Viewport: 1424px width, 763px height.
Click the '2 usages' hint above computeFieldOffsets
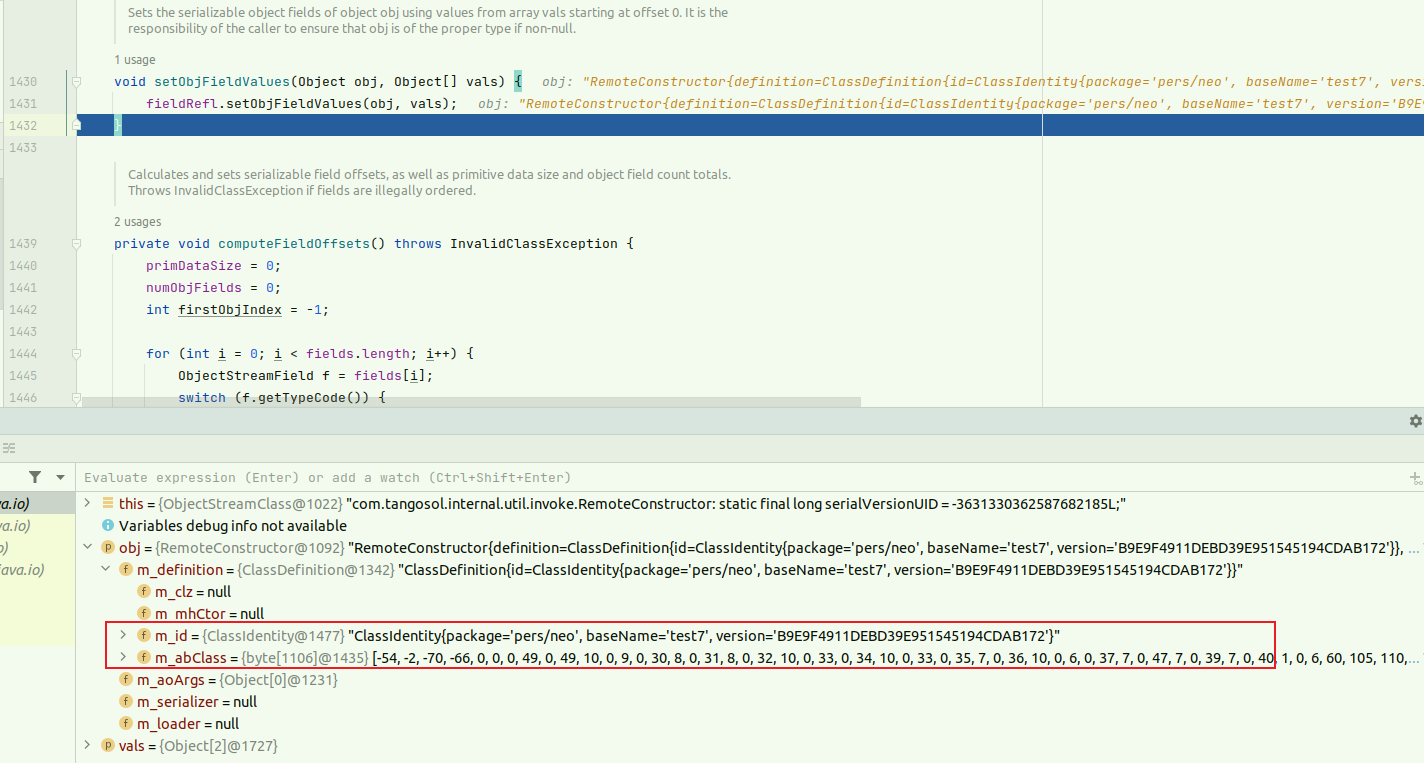tap(137, 222)
